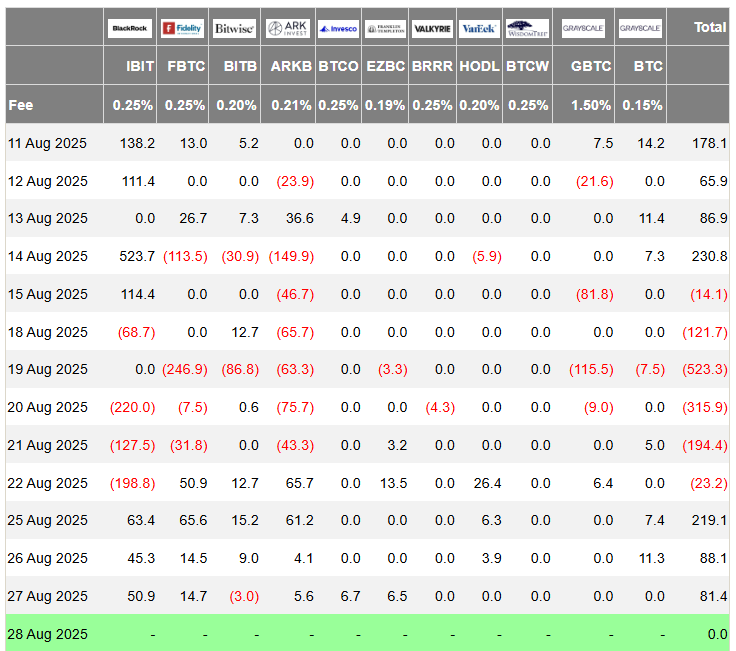The width and height of the screenshot is (736, 651).
Task: Click the Invesco logo
Action: (338, 29)
